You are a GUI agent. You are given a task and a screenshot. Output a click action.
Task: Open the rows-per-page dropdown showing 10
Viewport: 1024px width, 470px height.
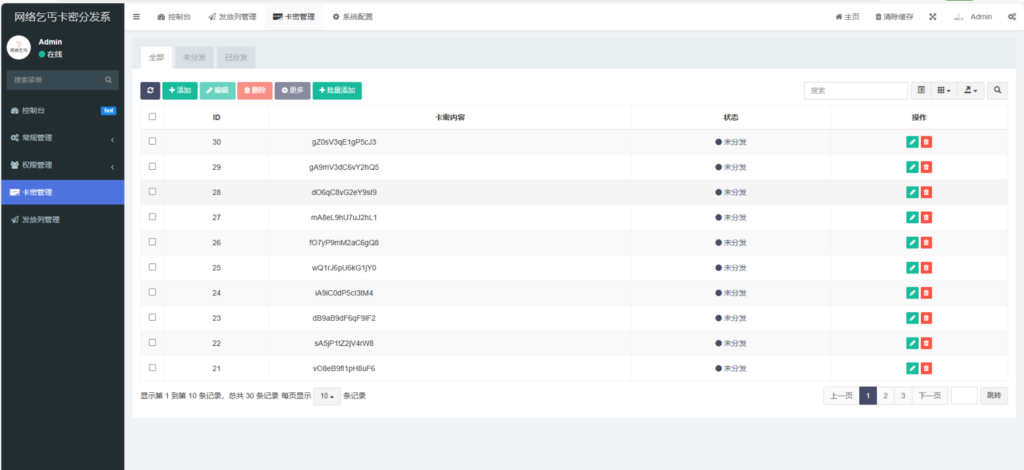pyautogui.click(x=327, y=396)
